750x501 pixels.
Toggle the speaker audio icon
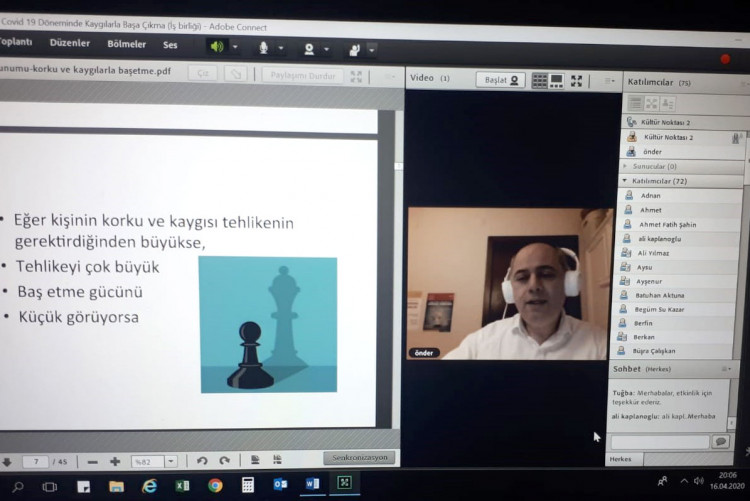[x=216, y=46]
